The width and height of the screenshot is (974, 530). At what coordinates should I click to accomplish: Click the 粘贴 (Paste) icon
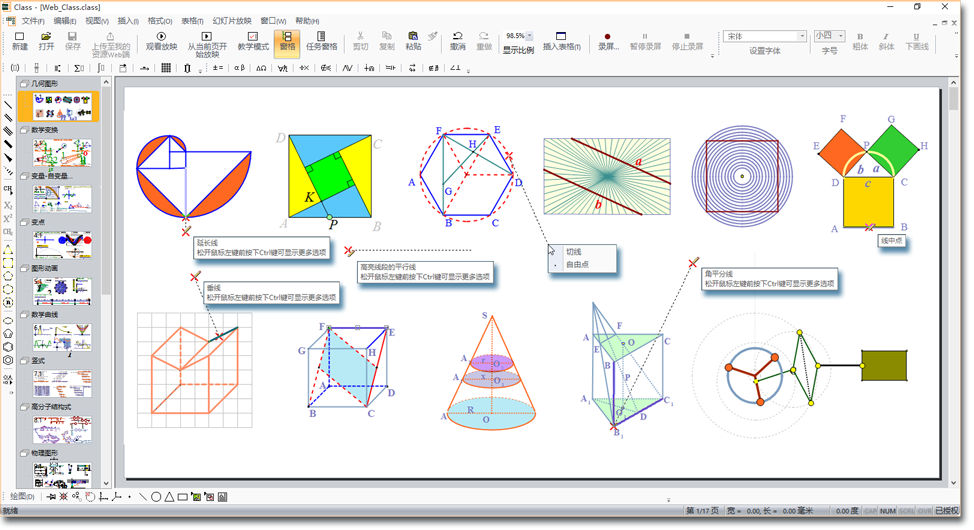413,41
